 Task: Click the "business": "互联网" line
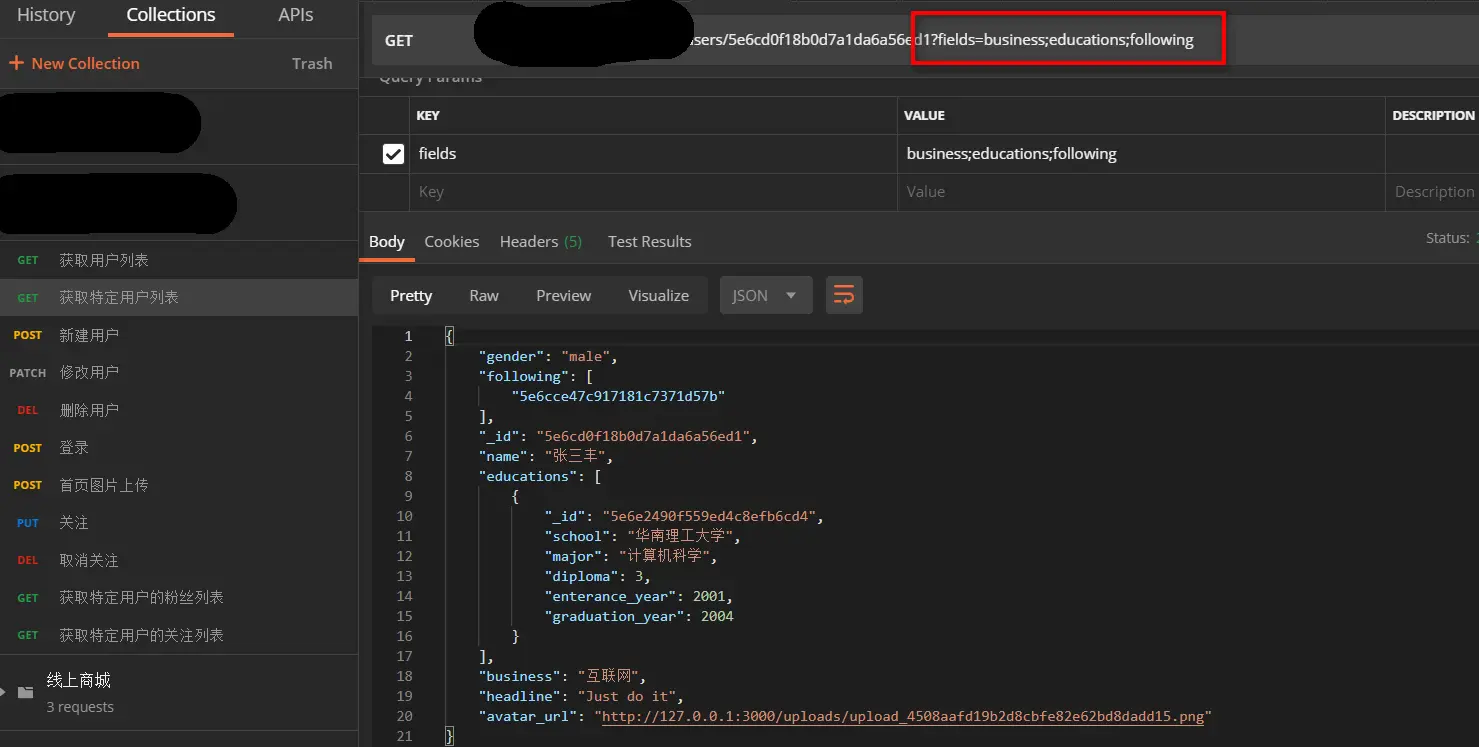click(563, 676)
